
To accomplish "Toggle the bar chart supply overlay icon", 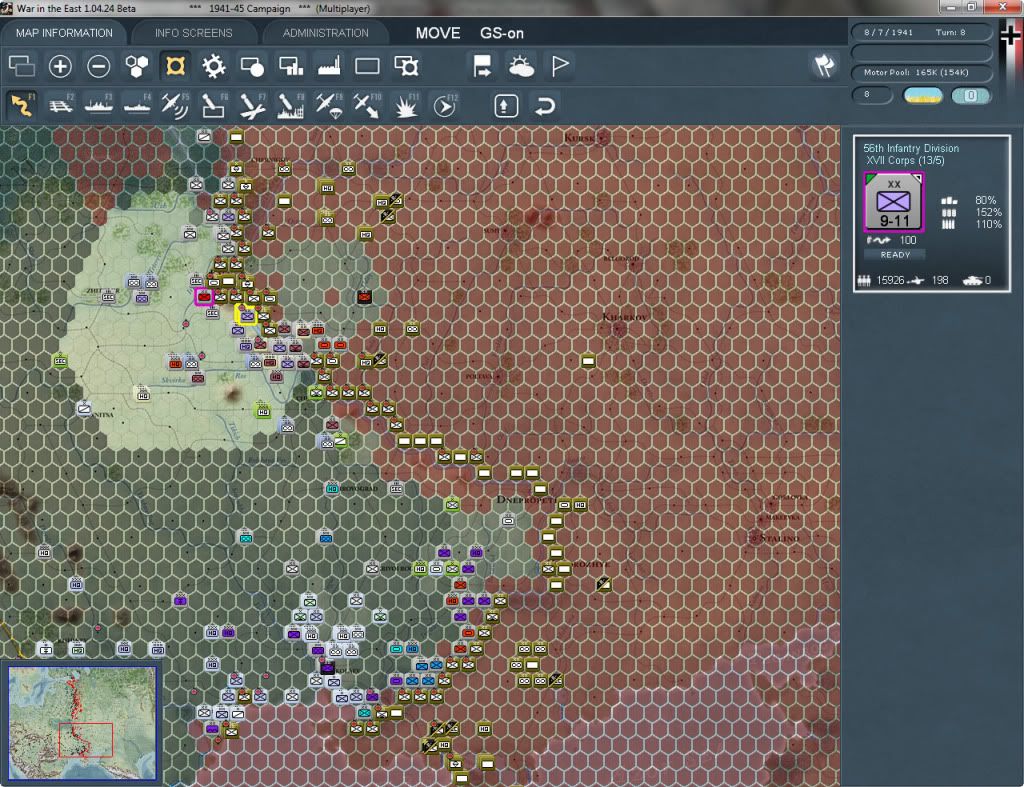I will pos(291,66).
